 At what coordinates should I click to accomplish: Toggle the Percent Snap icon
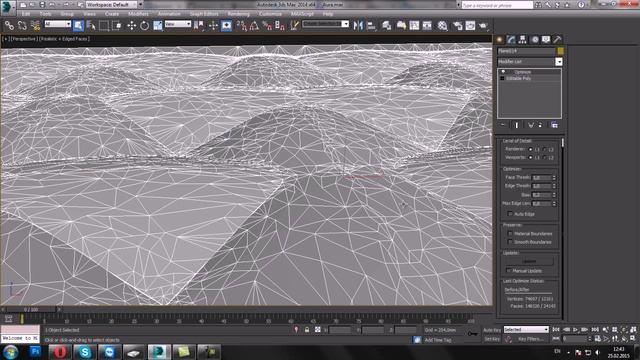click(x=267, y=26)
